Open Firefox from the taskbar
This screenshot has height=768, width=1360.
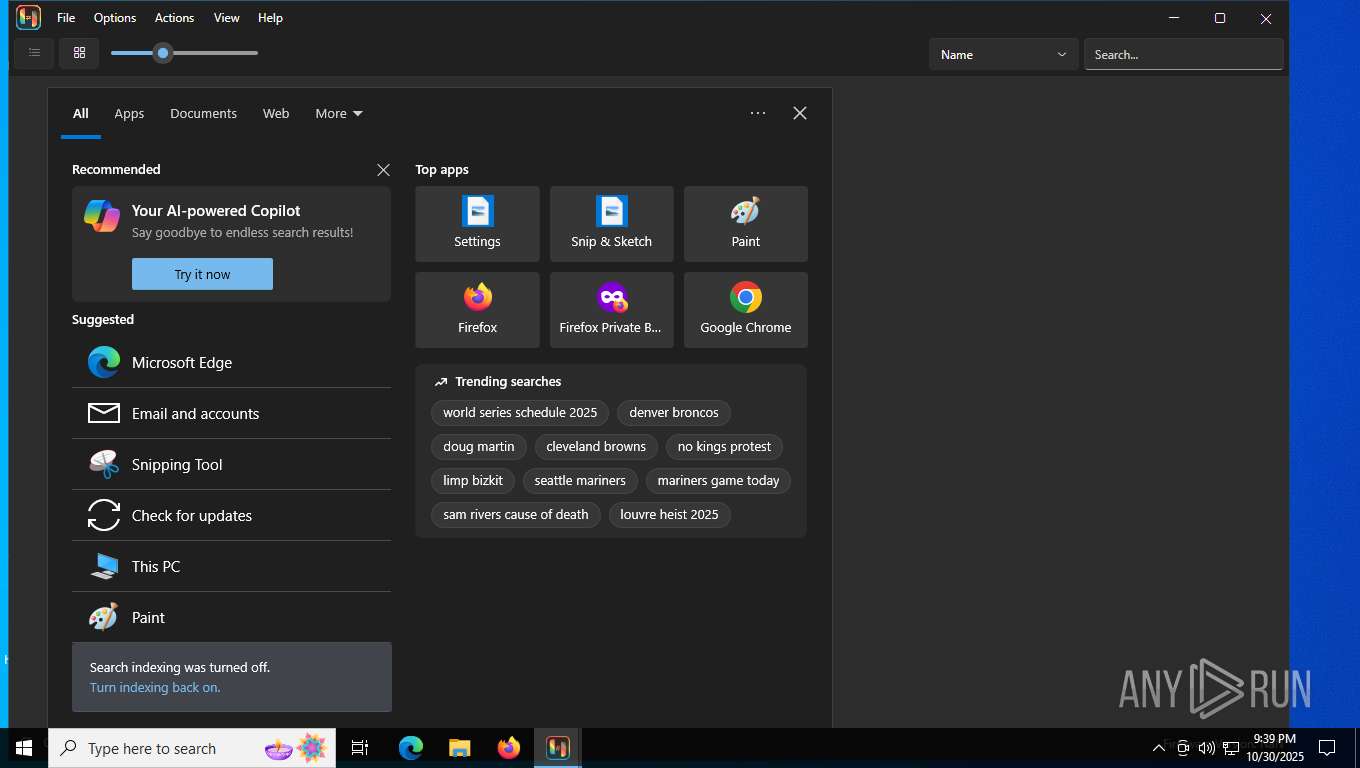pyautogui.click(x=508, y=748)
